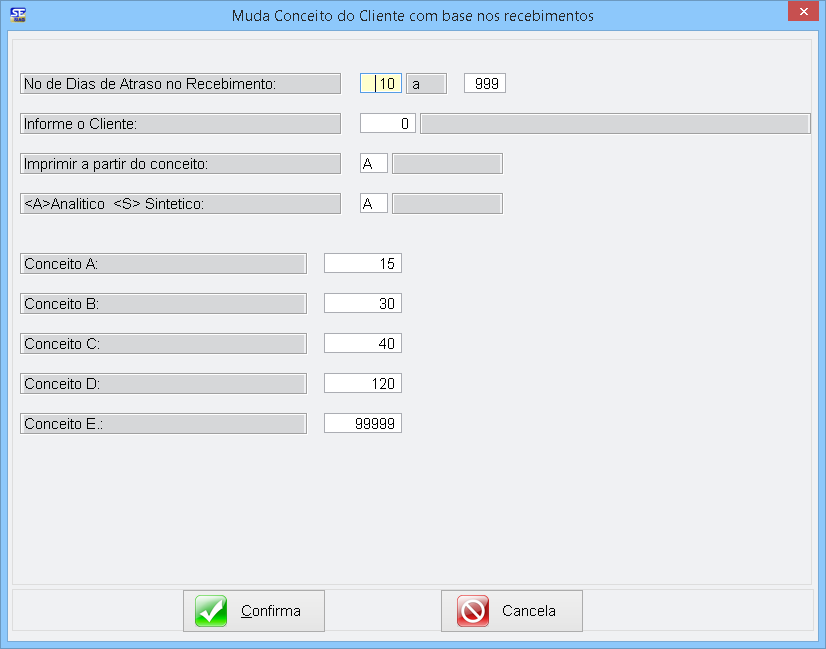Click the grey client name box beside the code

(614, 124)
